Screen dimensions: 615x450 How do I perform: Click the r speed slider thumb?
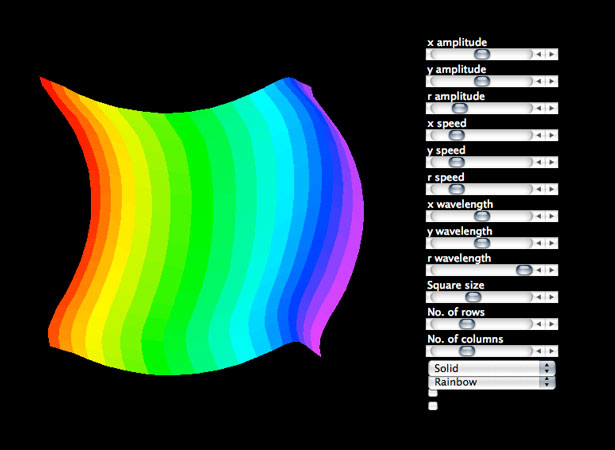[x=456, y=189]
